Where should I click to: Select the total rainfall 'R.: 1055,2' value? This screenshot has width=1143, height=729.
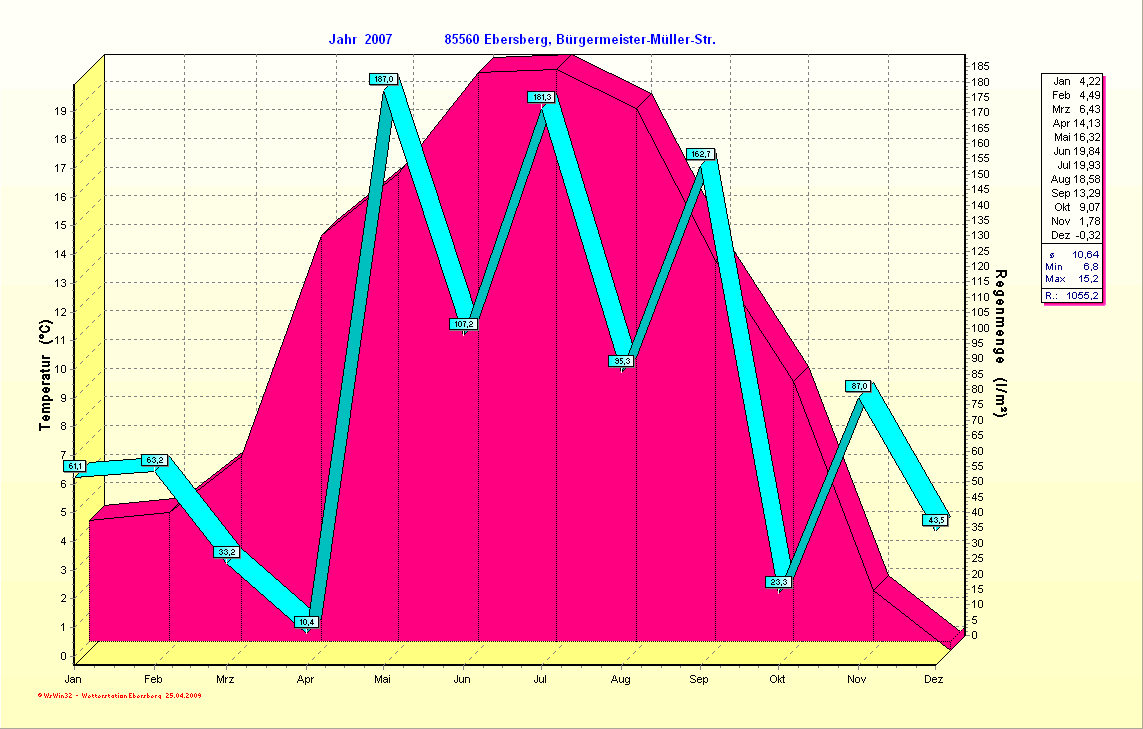pos(1074,296)
